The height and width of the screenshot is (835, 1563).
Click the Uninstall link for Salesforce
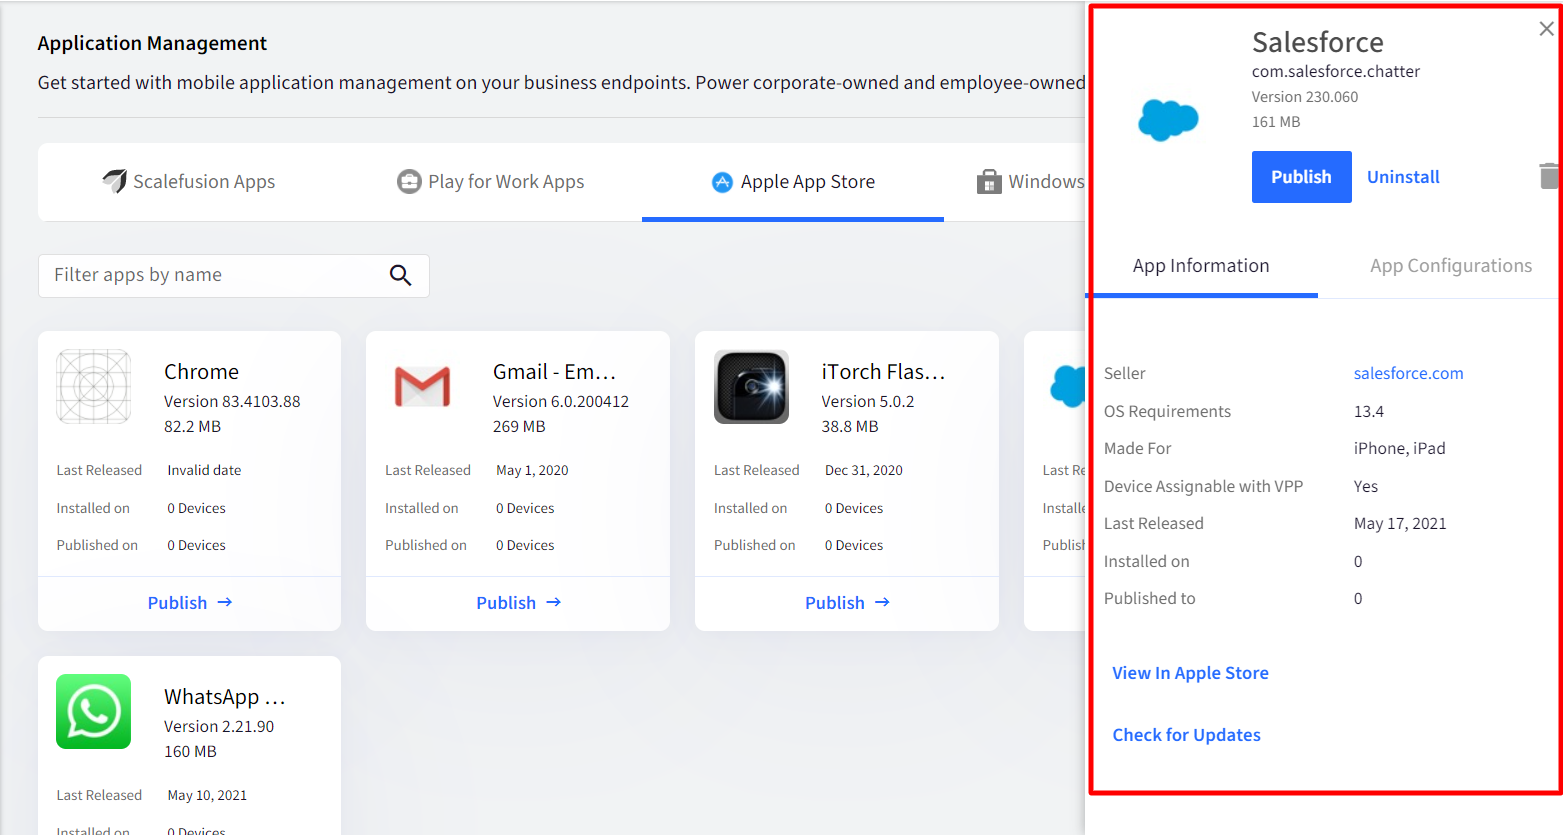coord(1403,177)
